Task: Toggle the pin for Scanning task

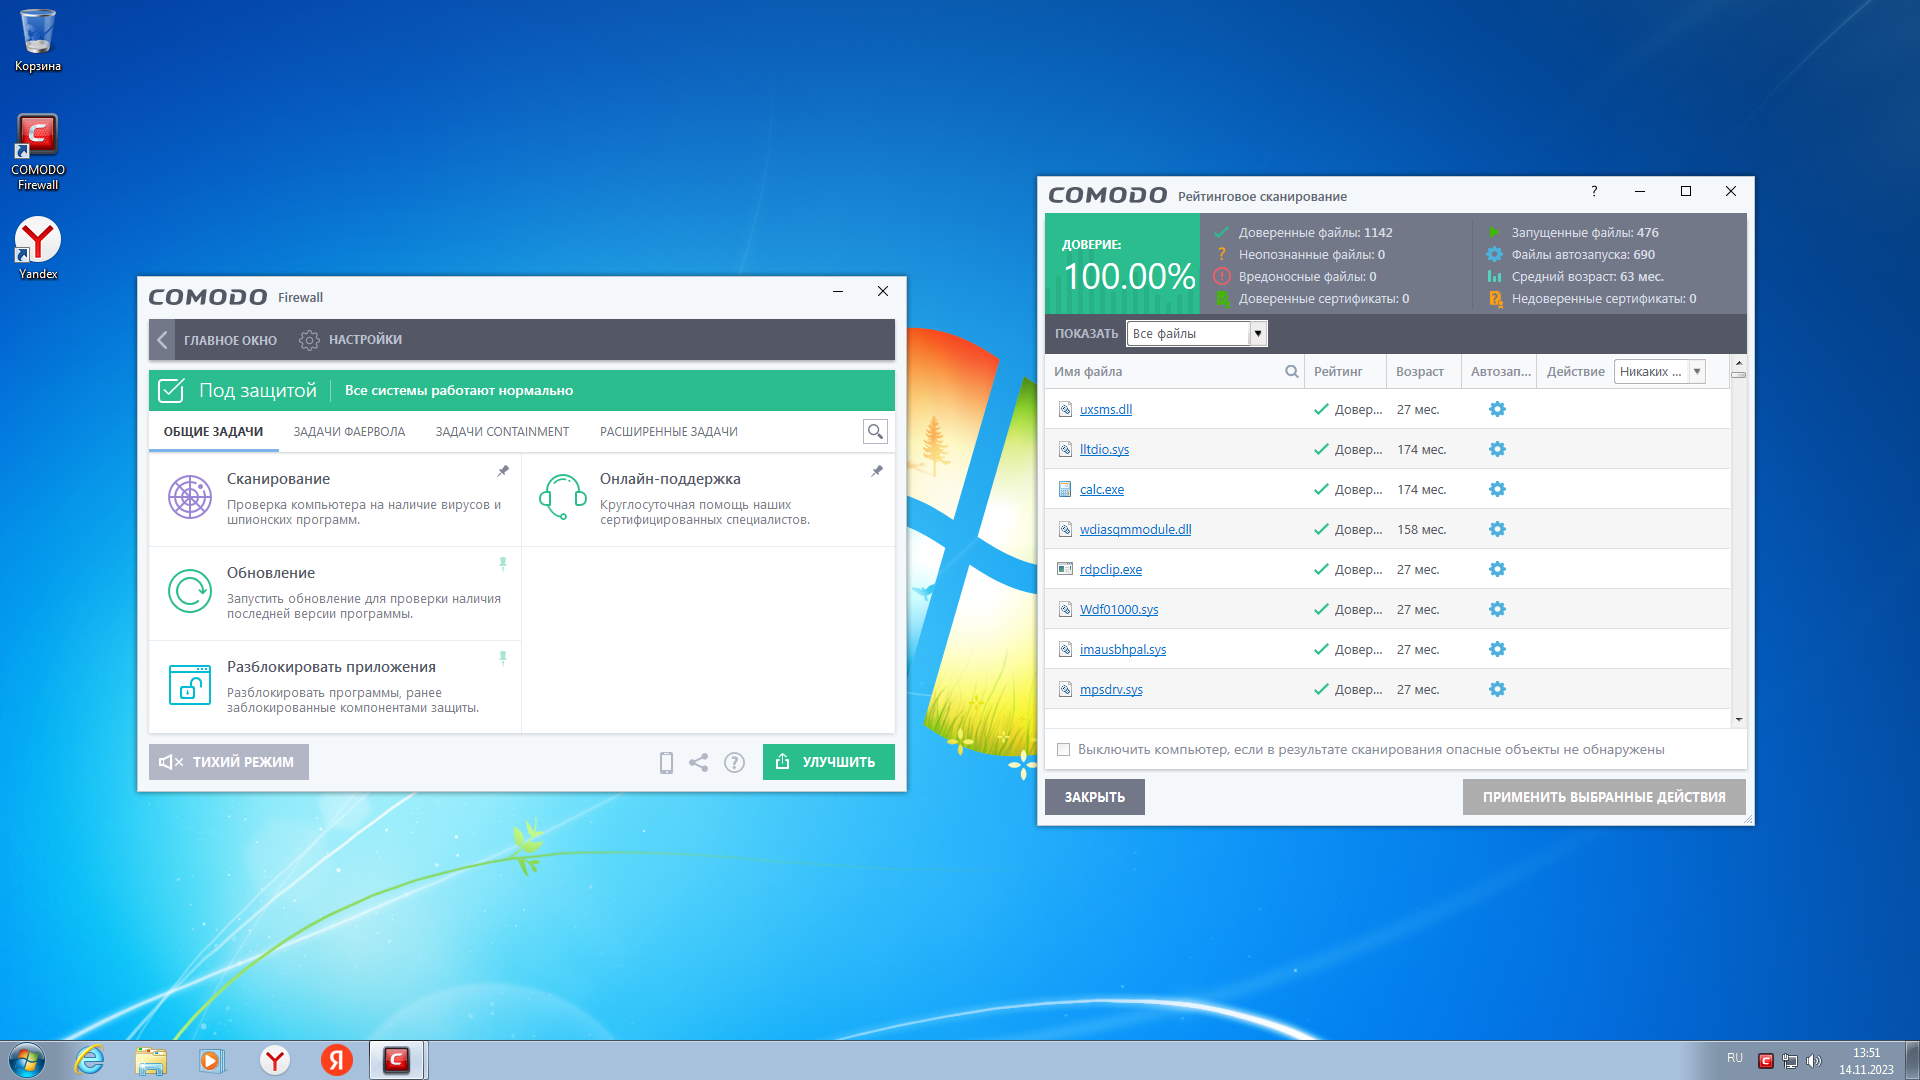Action: pos(503,471)
